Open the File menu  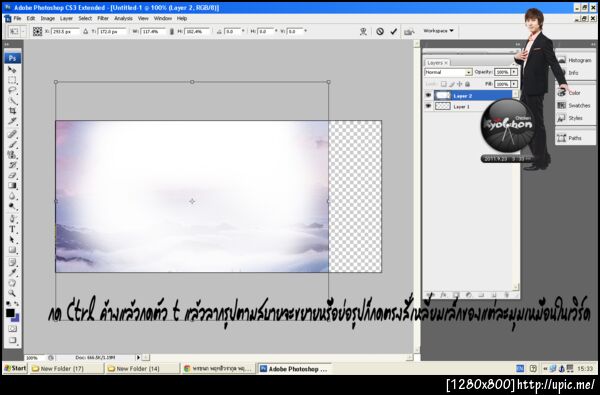17,18
